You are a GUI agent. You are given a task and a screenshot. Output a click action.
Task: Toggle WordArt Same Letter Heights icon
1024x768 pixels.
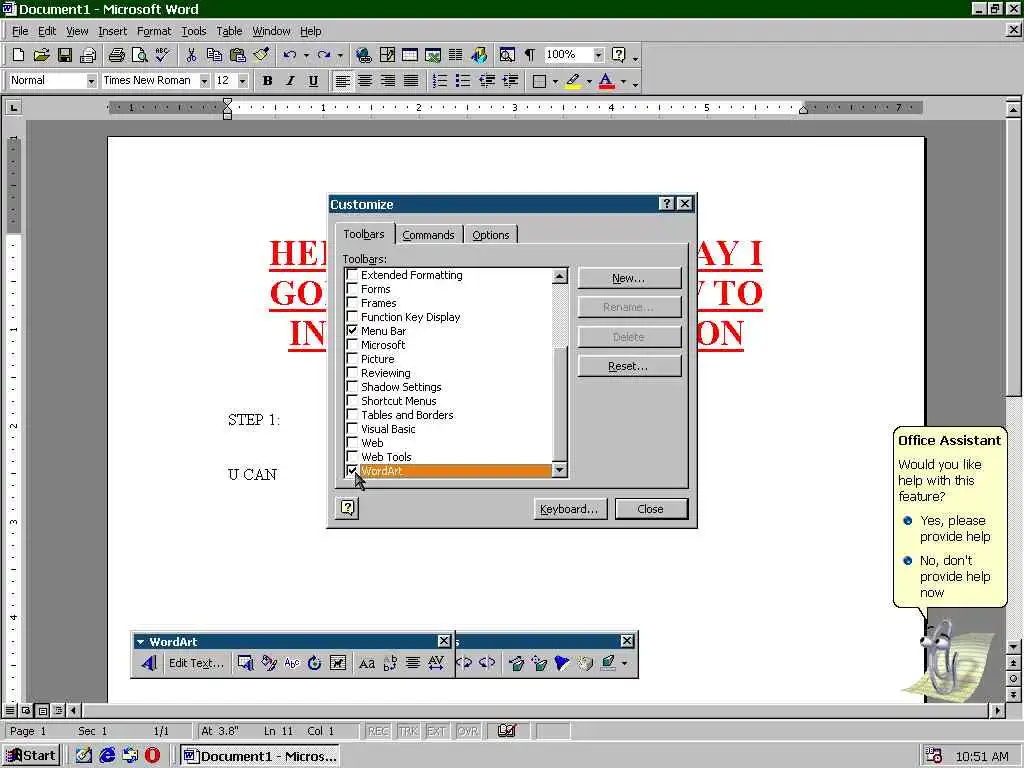pyautogui.click(x=367, y=664)
